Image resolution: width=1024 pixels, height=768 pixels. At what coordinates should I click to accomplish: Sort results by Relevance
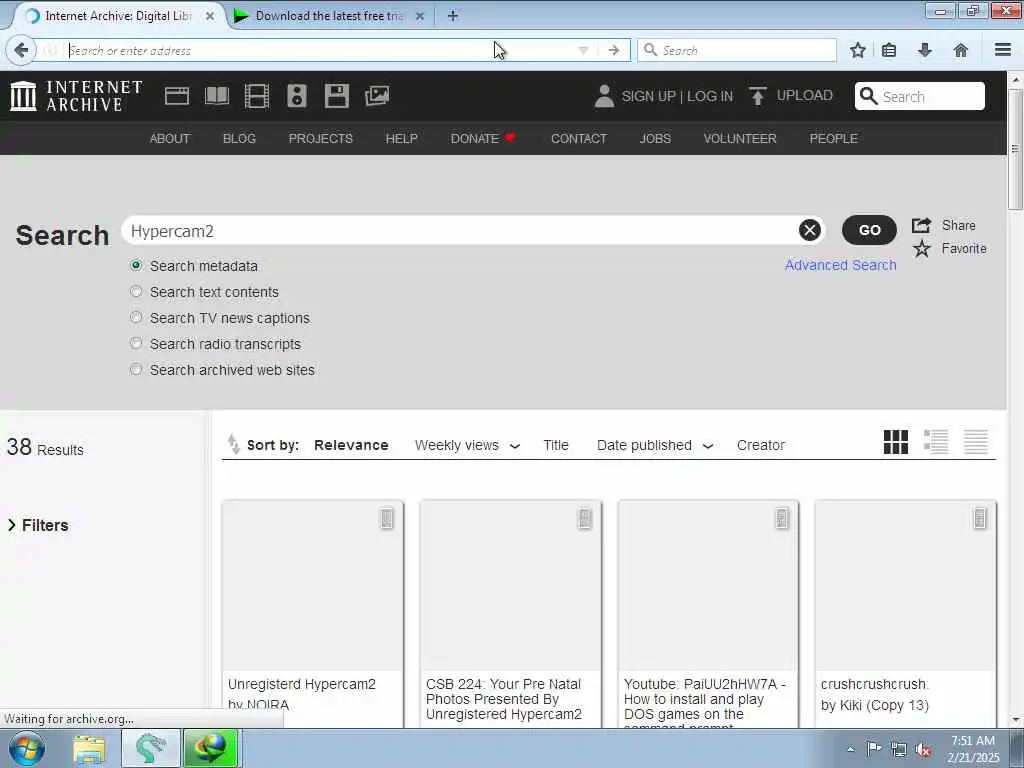click(351, 445)
